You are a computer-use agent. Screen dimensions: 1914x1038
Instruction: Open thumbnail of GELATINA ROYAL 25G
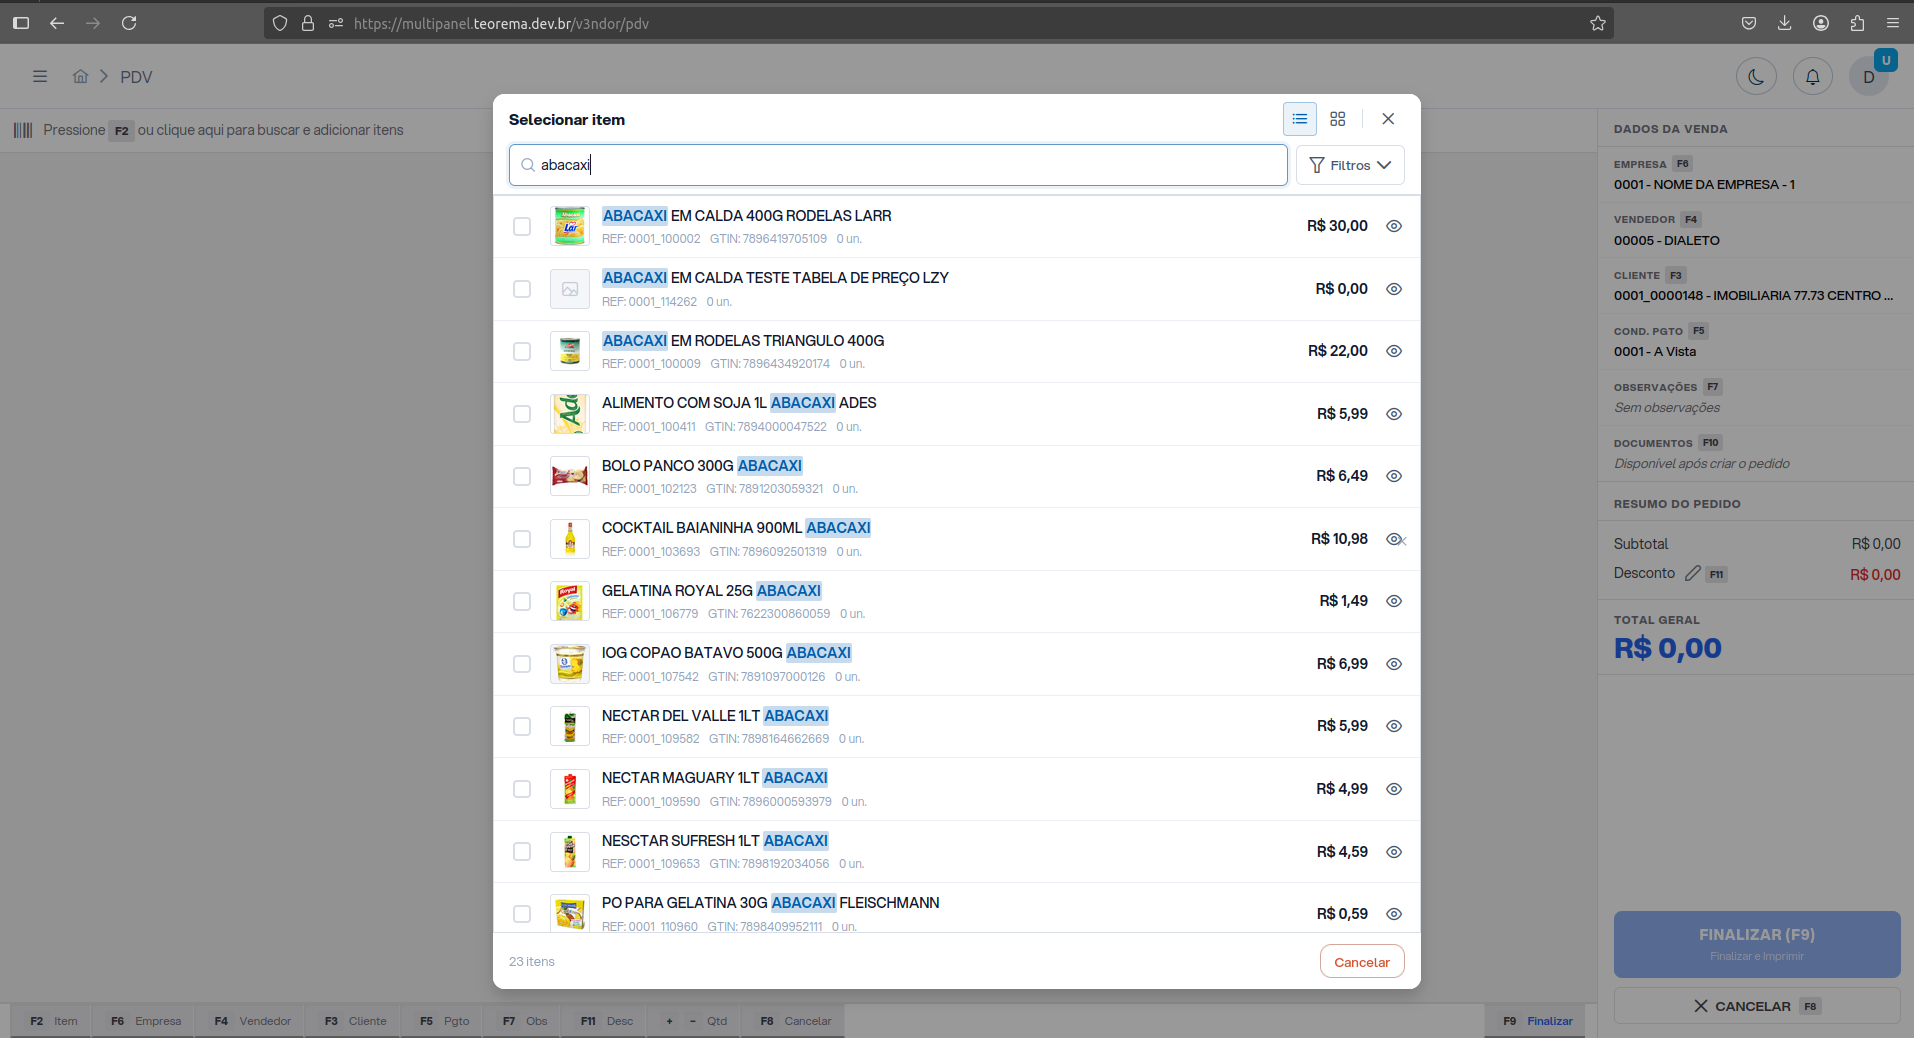pyautogui.click(x=570, y=602)
